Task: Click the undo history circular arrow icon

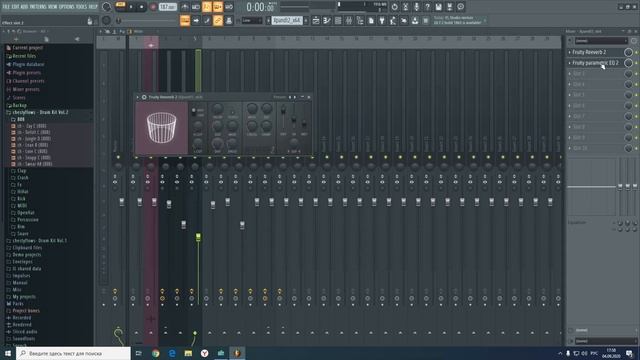Action: click(394, 7)
